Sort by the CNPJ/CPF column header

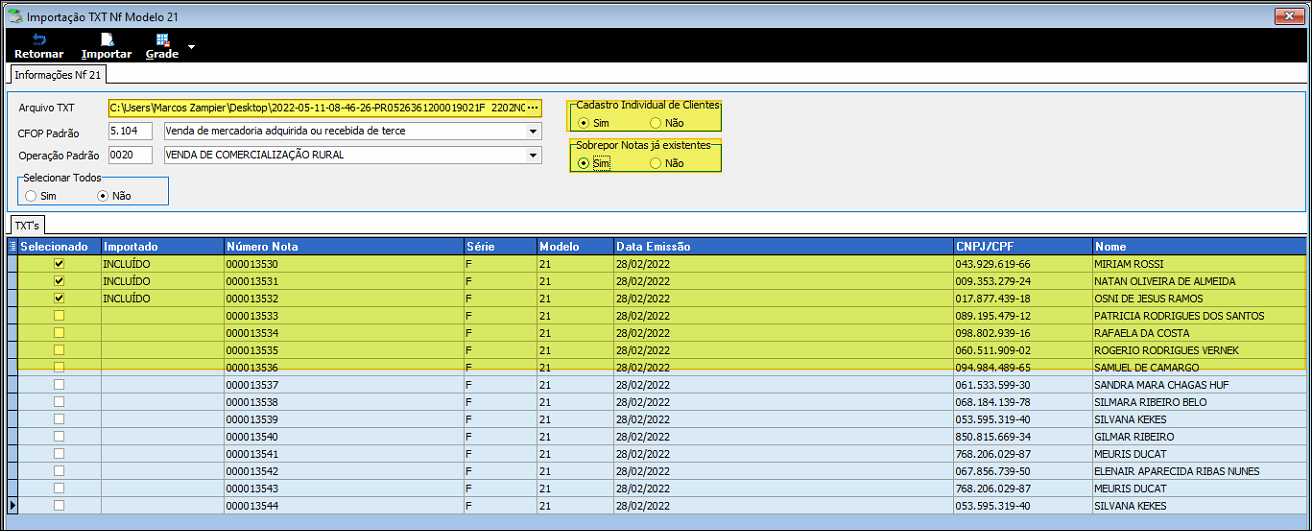pos(1022,246)
